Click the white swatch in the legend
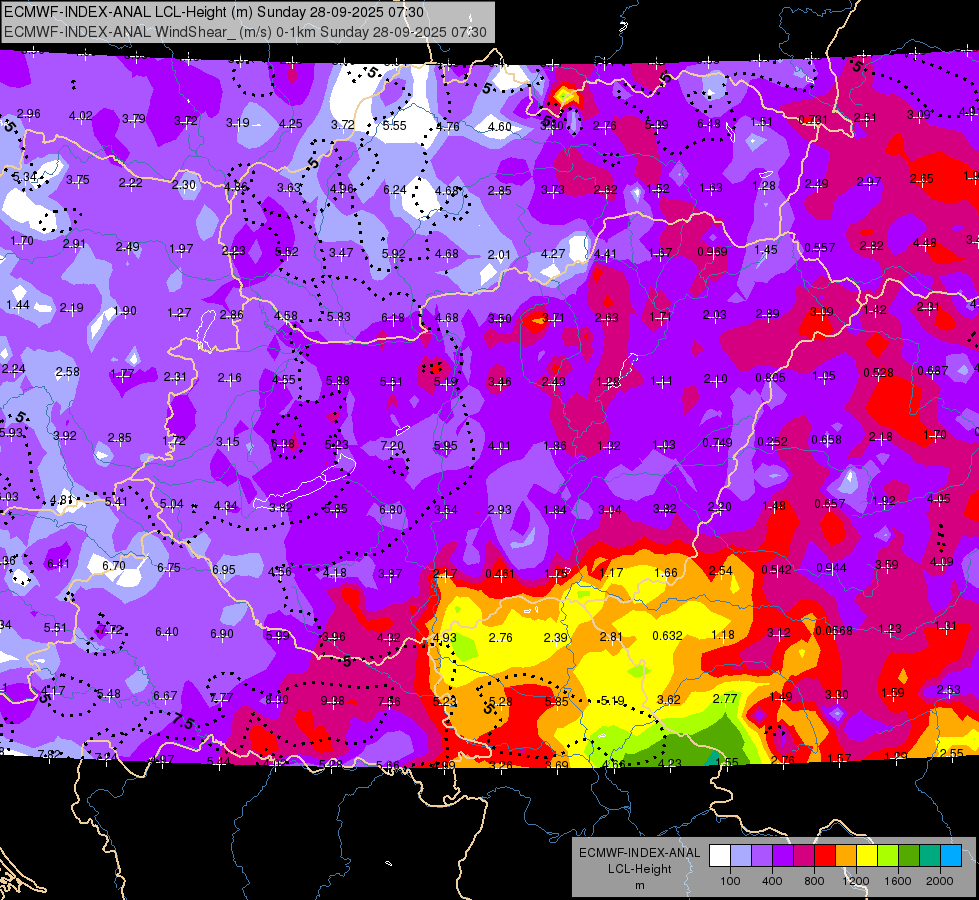The height and width of the screenshot is (900, 979). (x=720, y=856)
